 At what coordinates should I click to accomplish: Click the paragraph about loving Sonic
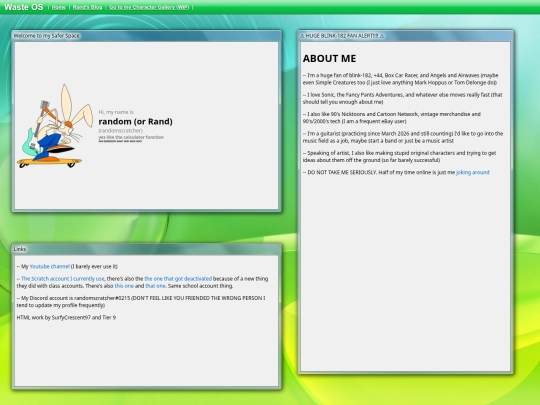403,98
